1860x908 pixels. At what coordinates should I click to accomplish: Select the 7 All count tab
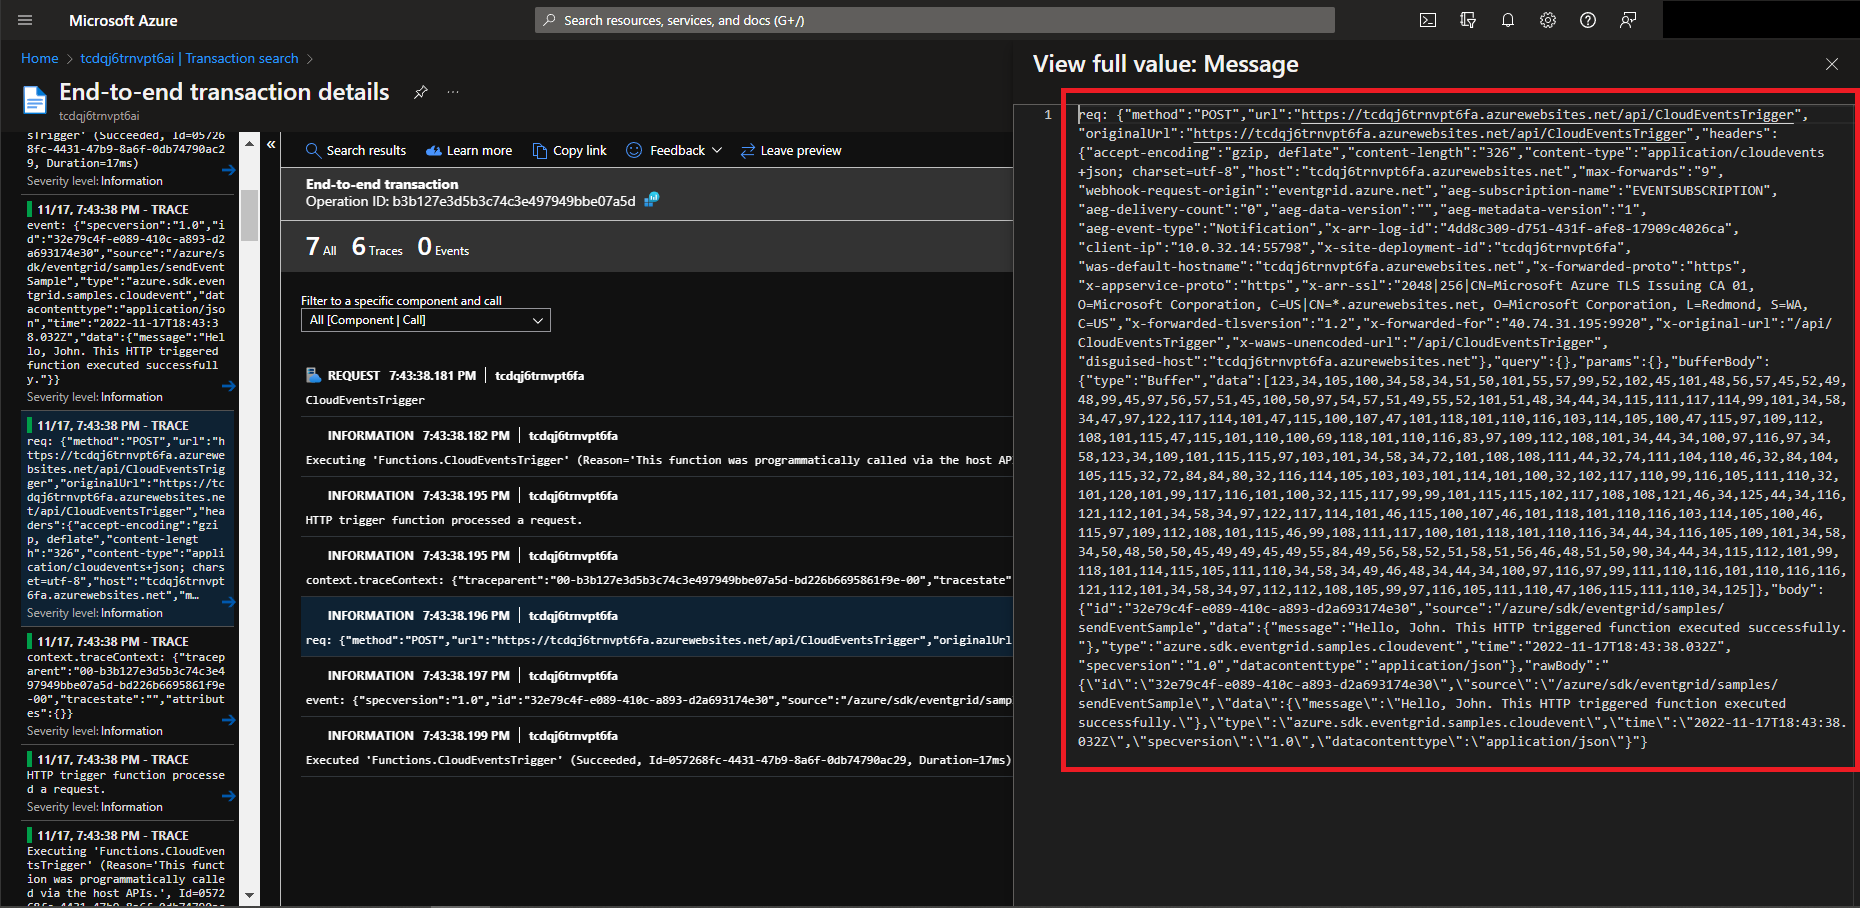coord(321,246)
